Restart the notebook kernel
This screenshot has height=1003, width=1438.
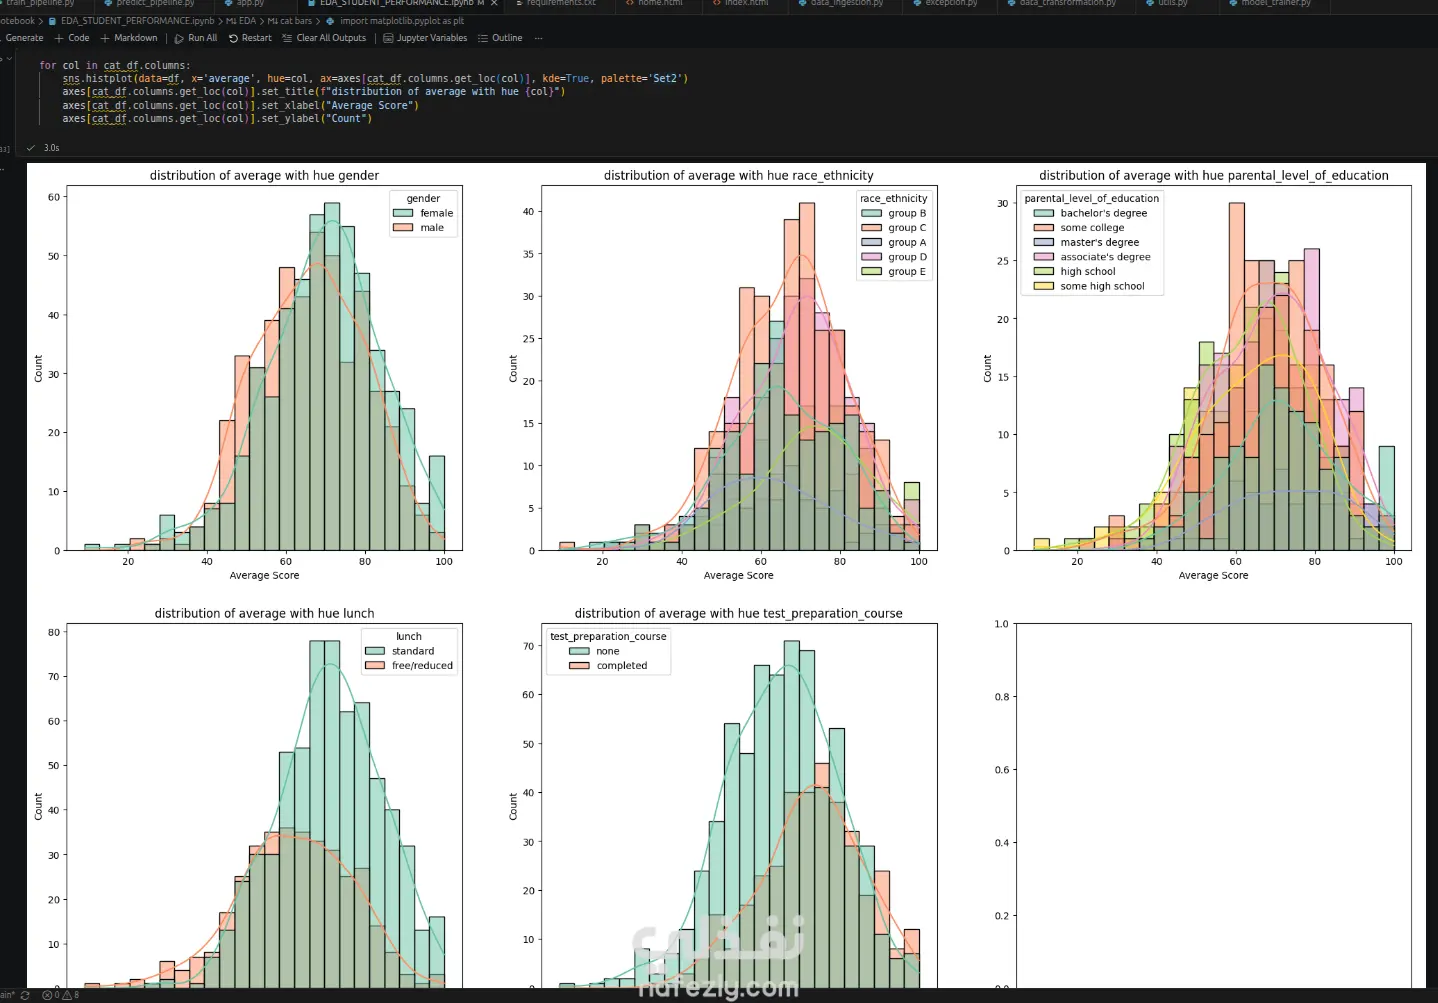click(x=250, y=38)
